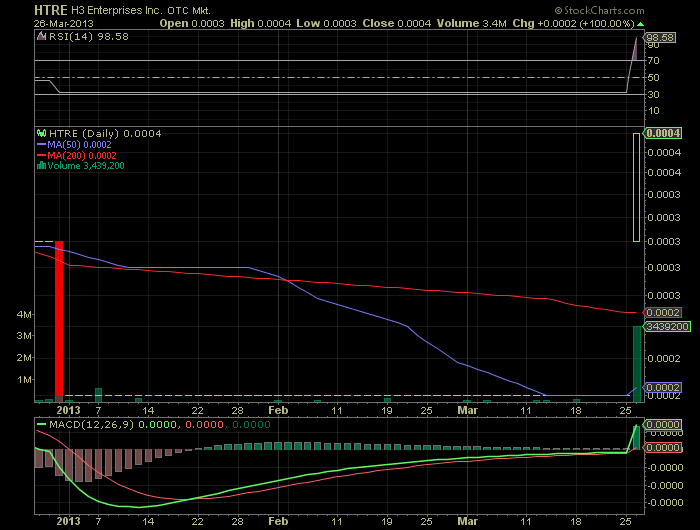
Task: Click the 3439200 volume value tag
Action: [x=667, y=326]
